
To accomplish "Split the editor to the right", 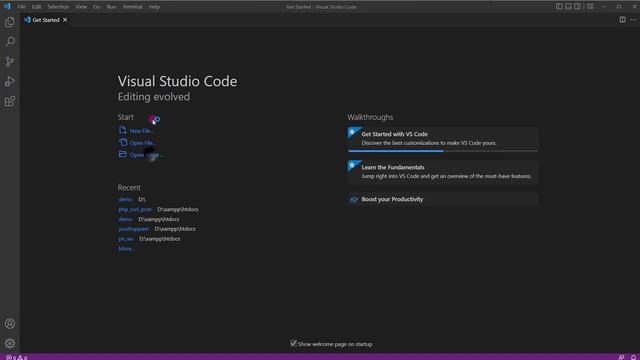I will pos(622,20).
